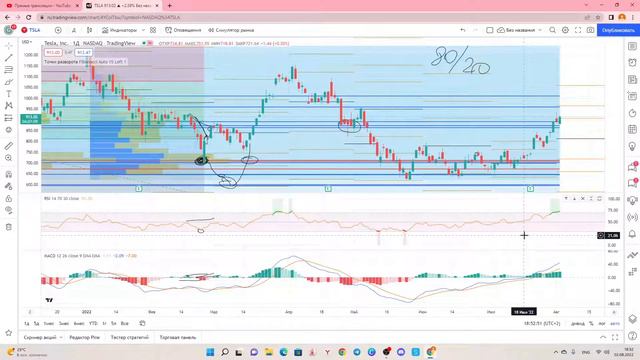Toggle fullscreen mode icon in top toolbar
640x360 pixels.
pos(578,30)
